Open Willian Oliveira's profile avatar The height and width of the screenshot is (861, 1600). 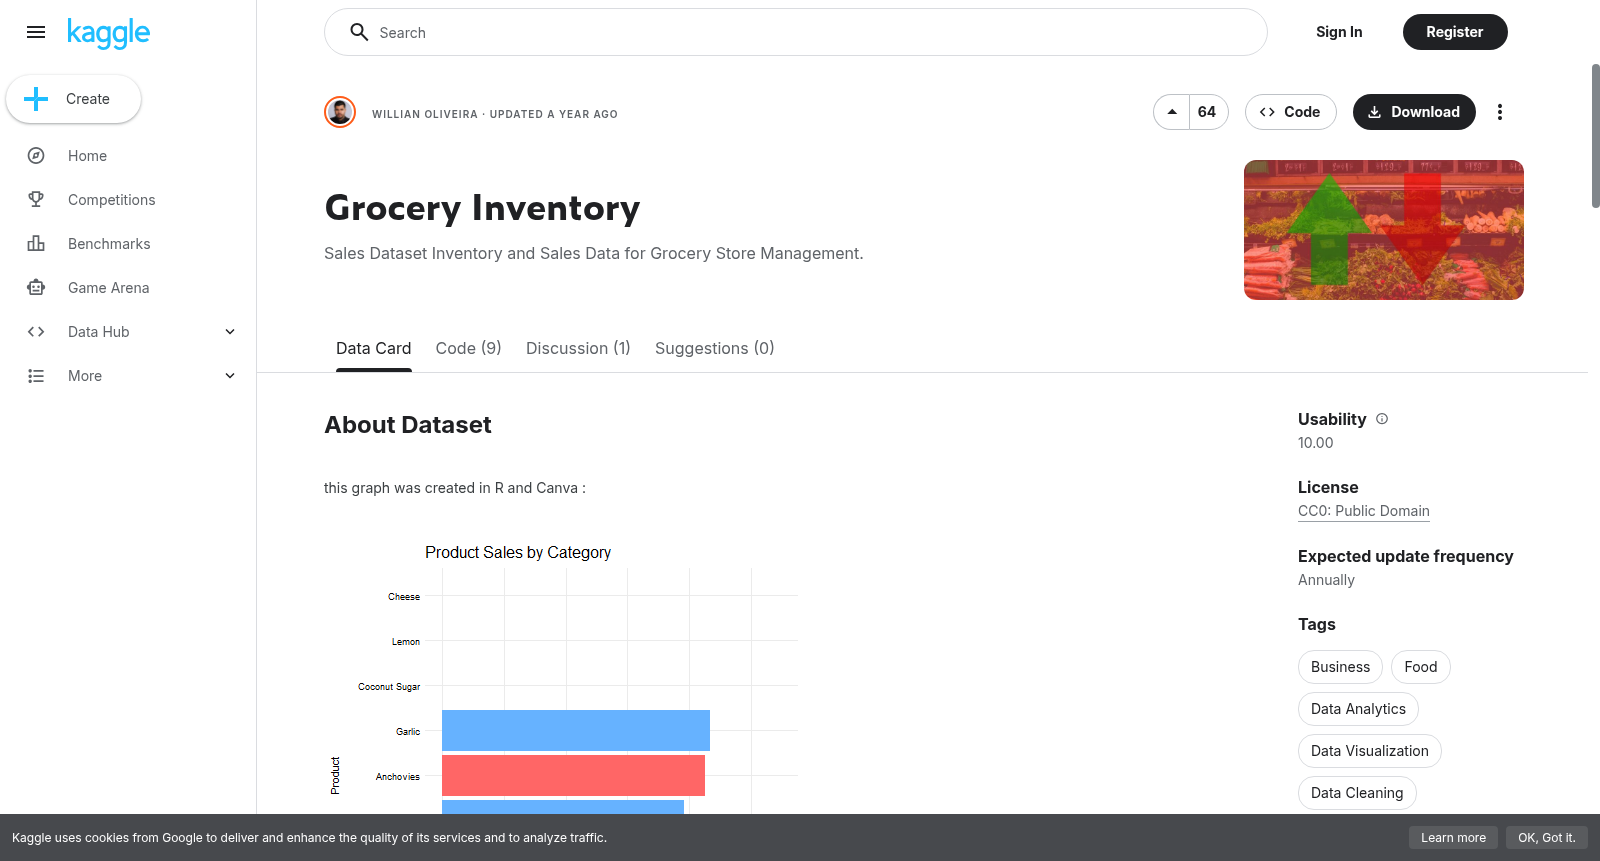pos(340,112)
